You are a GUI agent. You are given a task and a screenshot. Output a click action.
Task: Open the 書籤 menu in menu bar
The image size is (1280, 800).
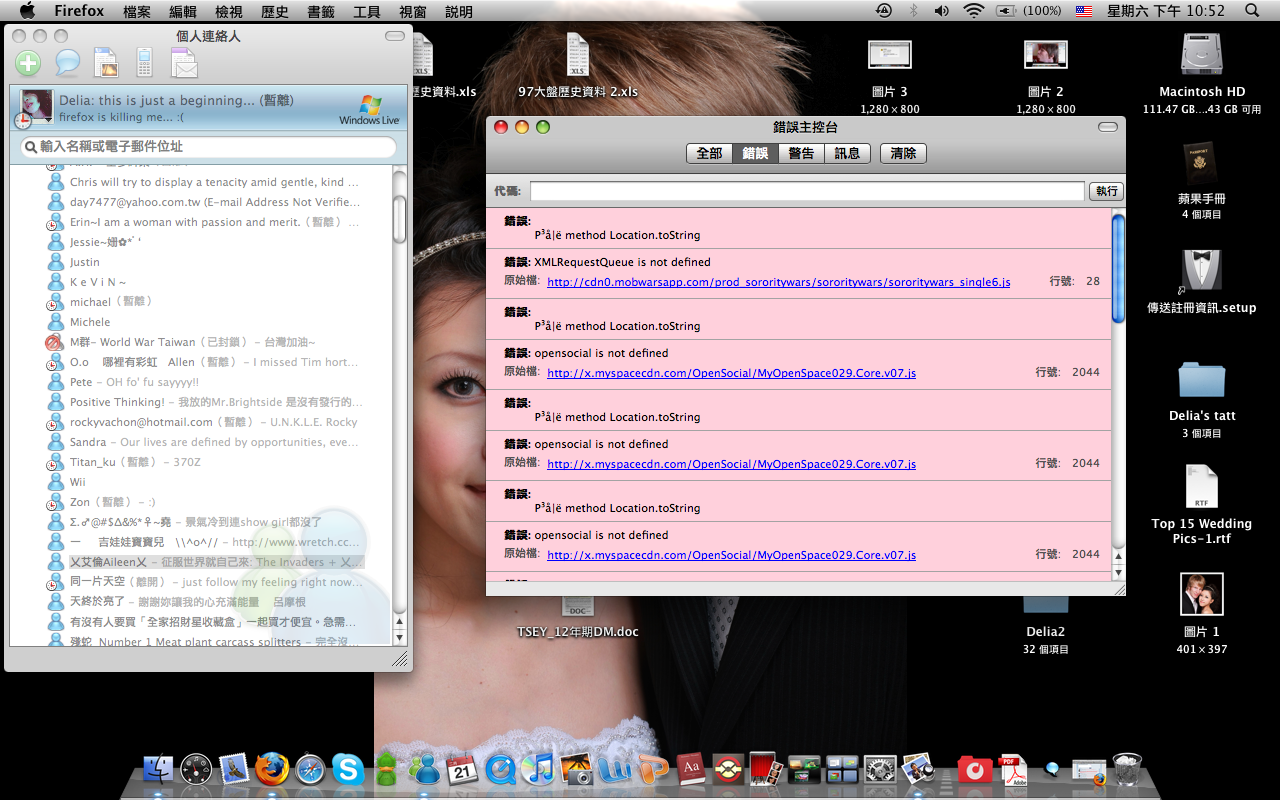[321, 12]
